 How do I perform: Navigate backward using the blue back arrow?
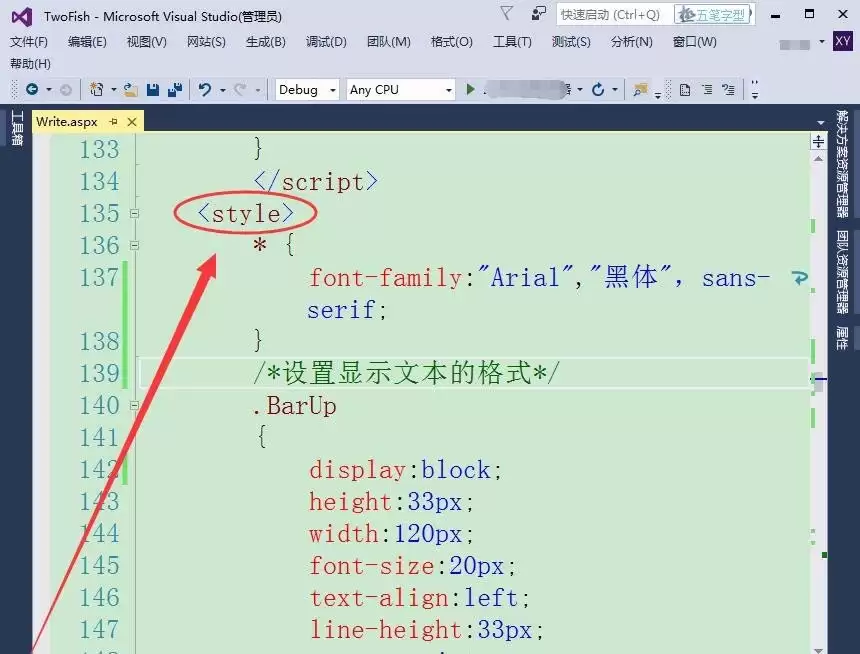pos(32,89)
